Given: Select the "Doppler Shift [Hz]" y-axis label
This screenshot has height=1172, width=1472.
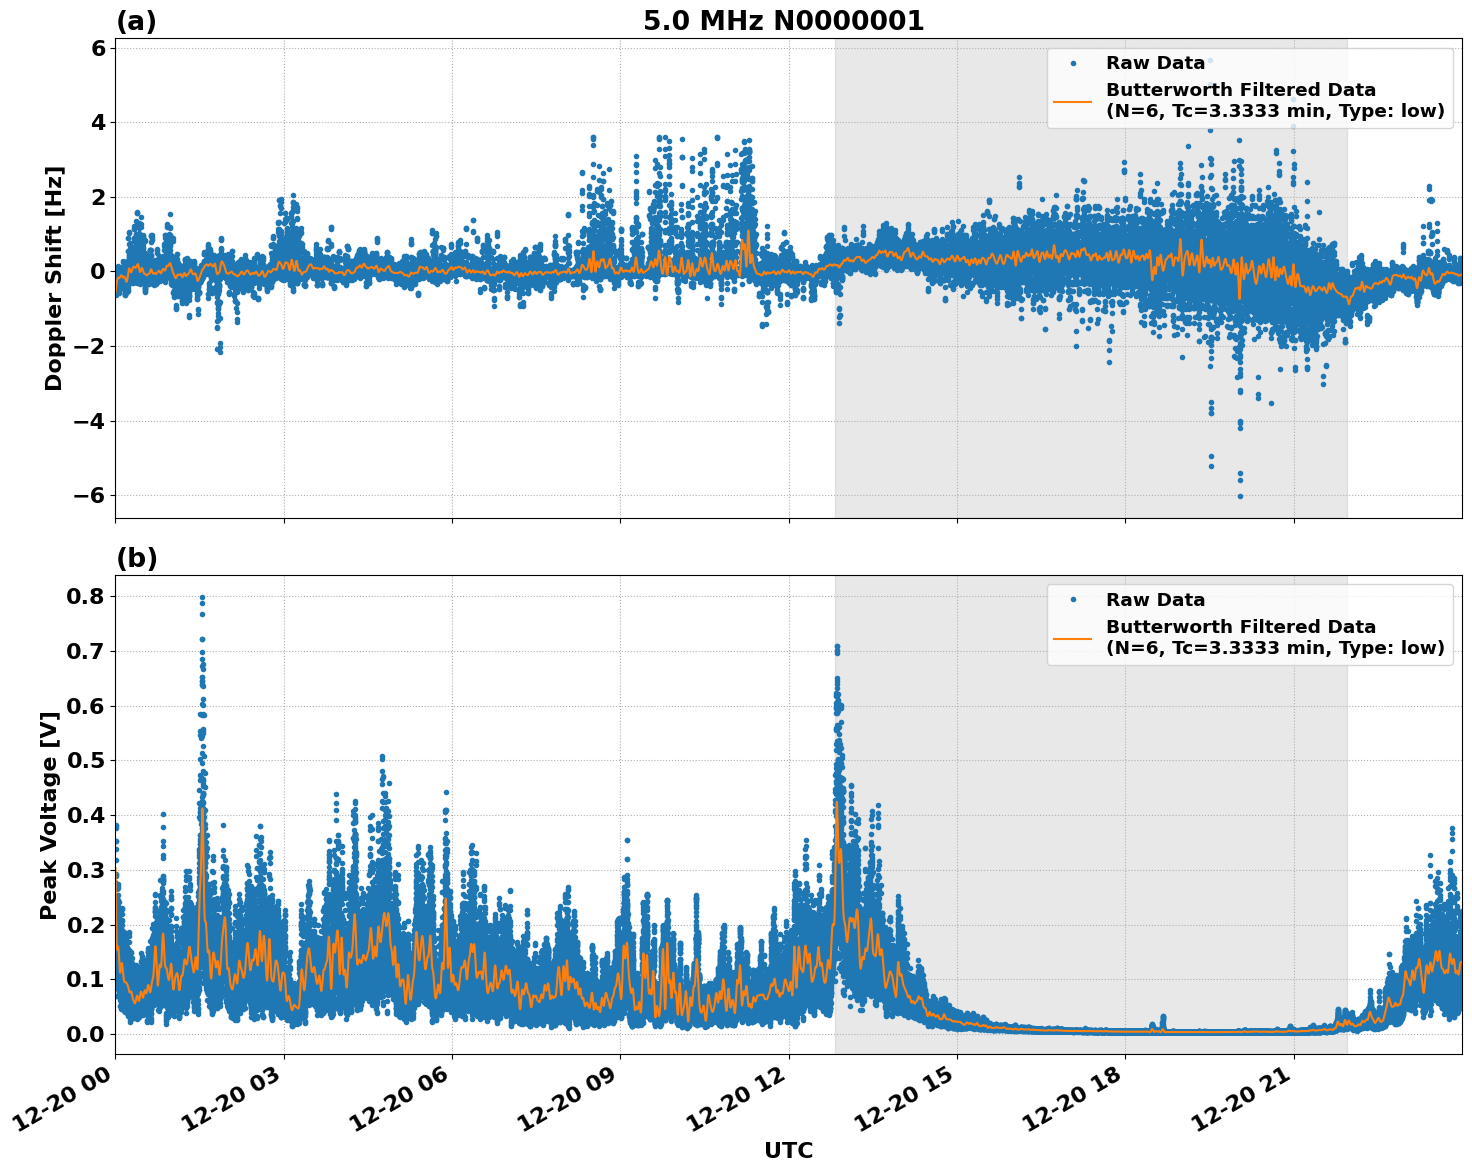Looking at the screenshot, I should (54, 278).
